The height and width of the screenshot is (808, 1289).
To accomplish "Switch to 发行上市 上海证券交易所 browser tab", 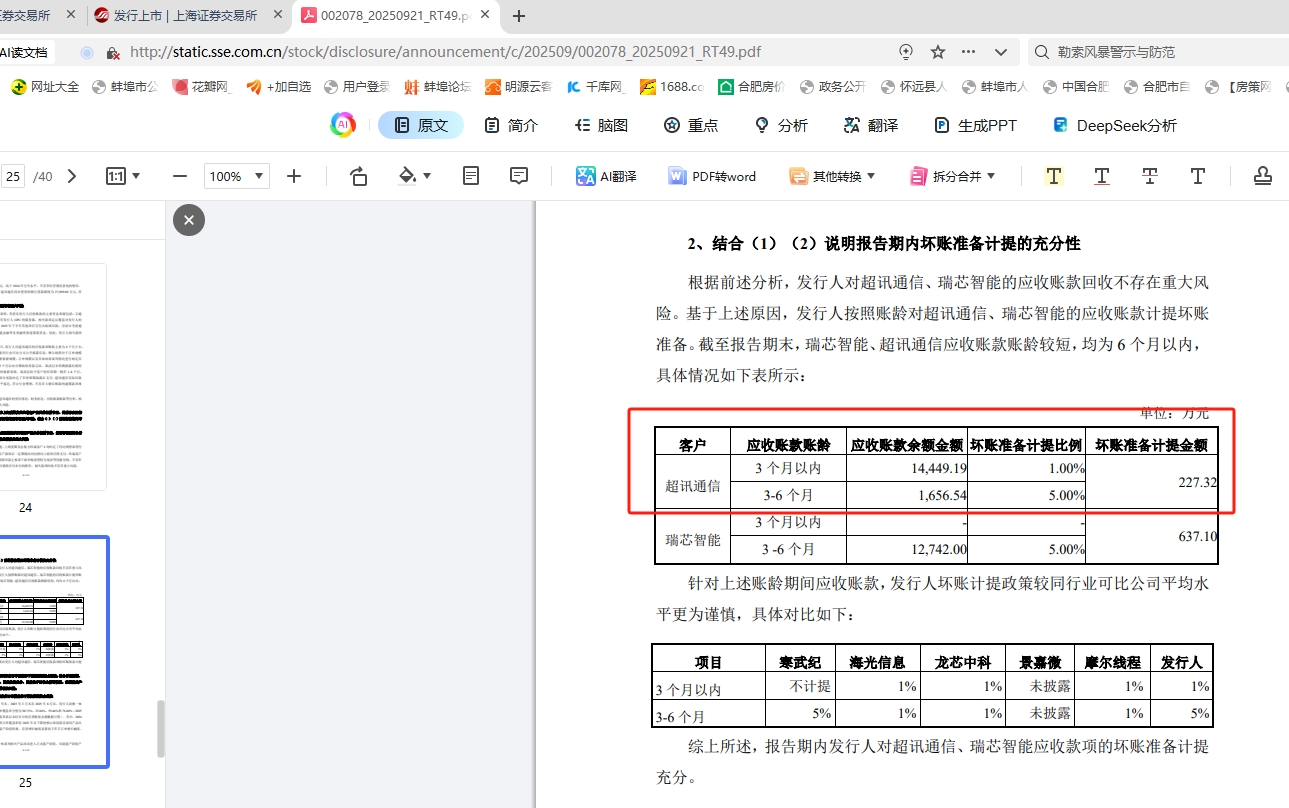I will pos(186,15).
